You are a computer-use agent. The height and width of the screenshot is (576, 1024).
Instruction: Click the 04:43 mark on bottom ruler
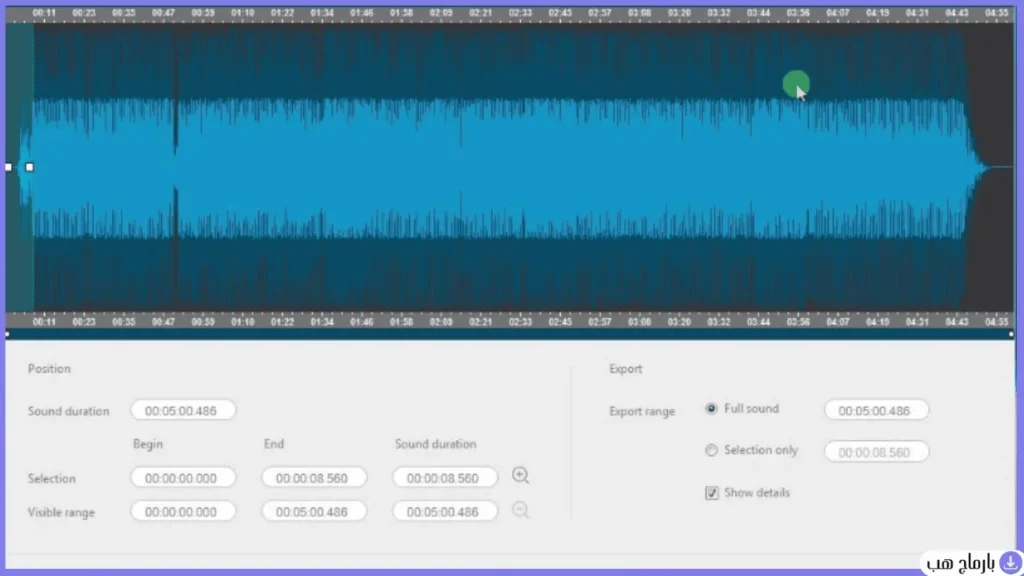[957, 321]
